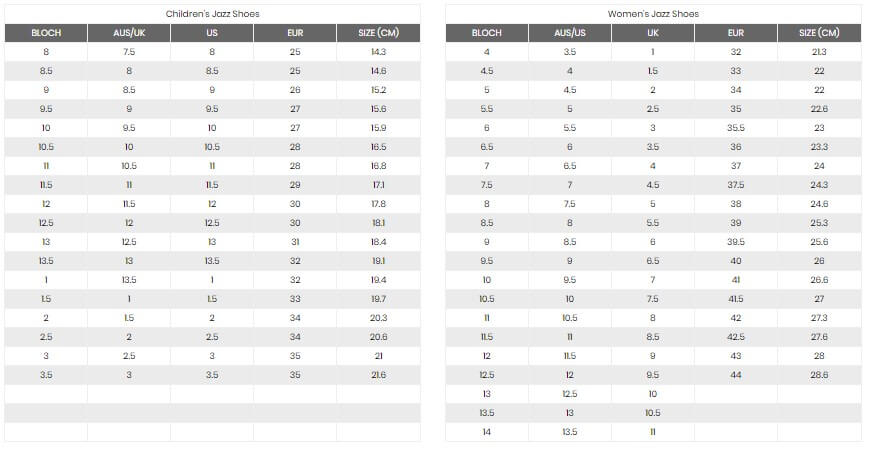Click the EUR header in children's table
This screenshot has width=869, height=450.
click(x=295, y=33)
